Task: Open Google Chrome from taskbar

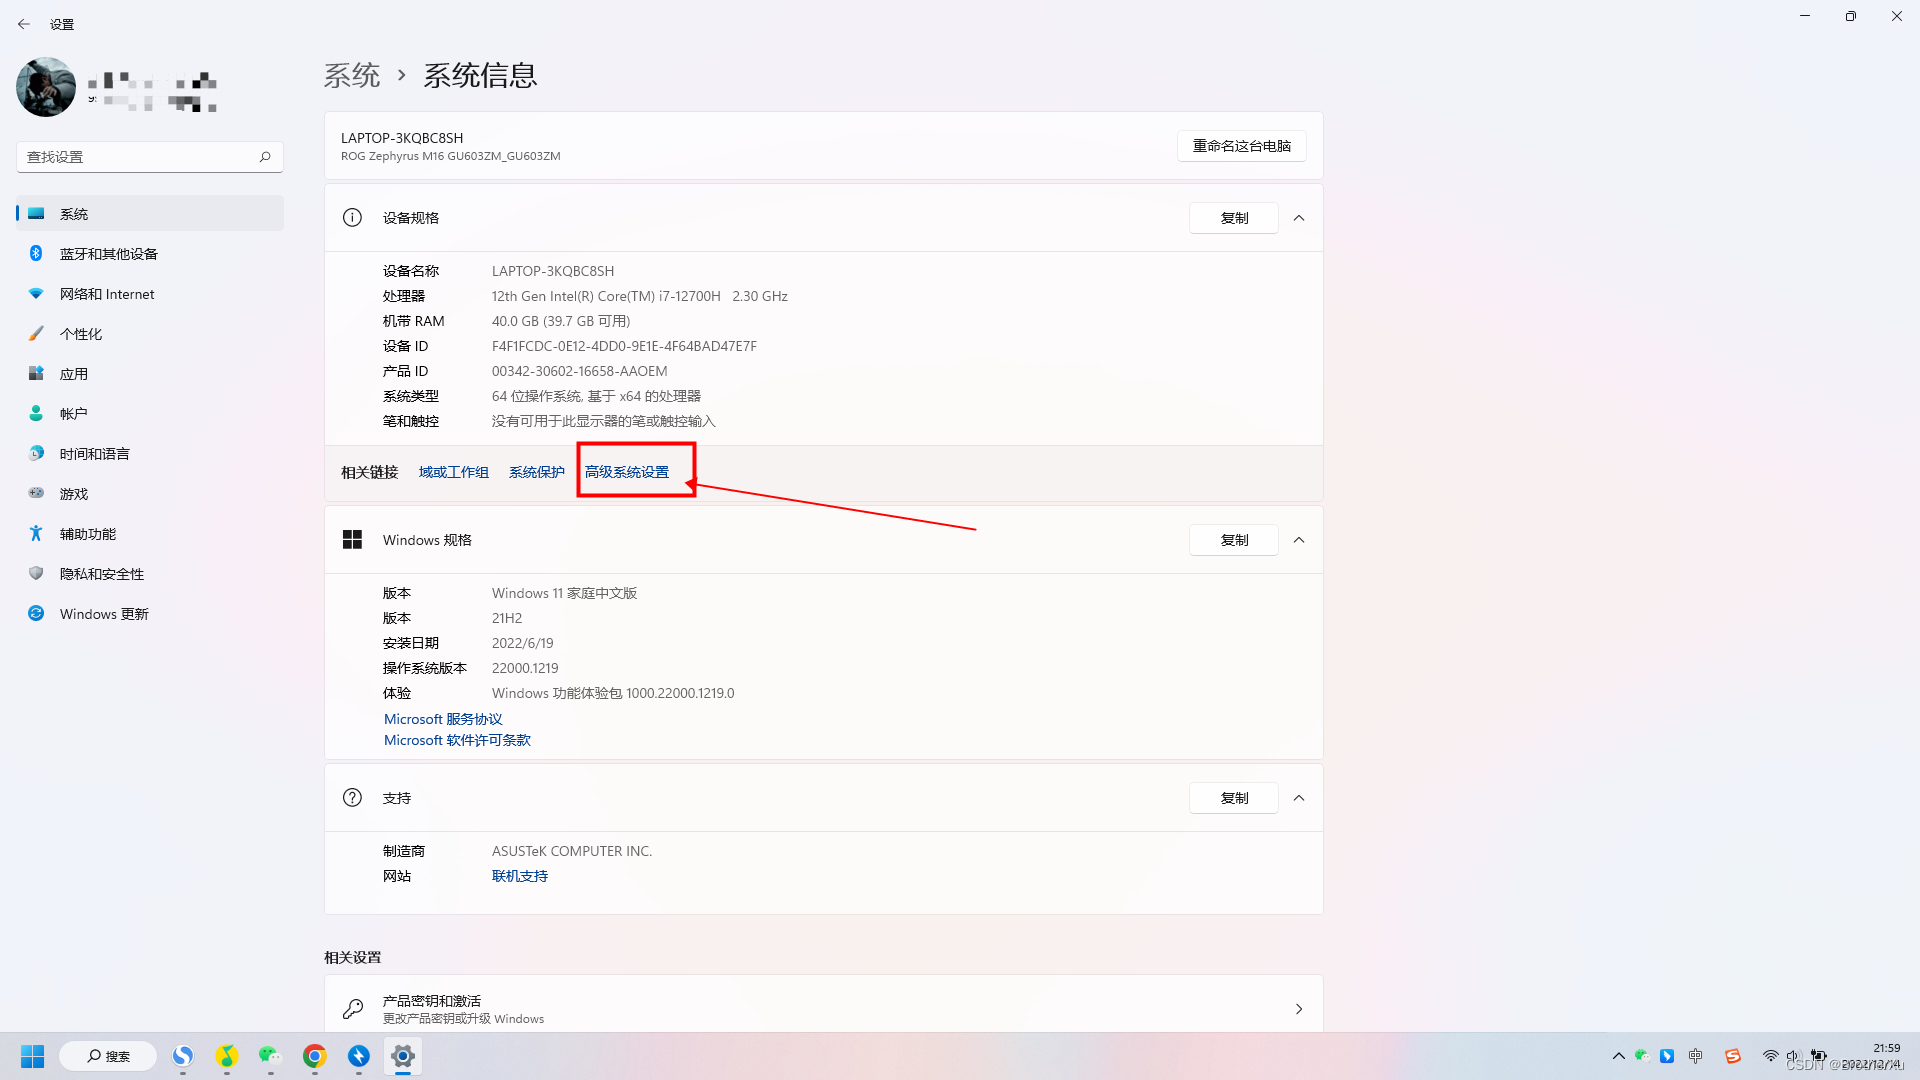Action: [315, 1056]
